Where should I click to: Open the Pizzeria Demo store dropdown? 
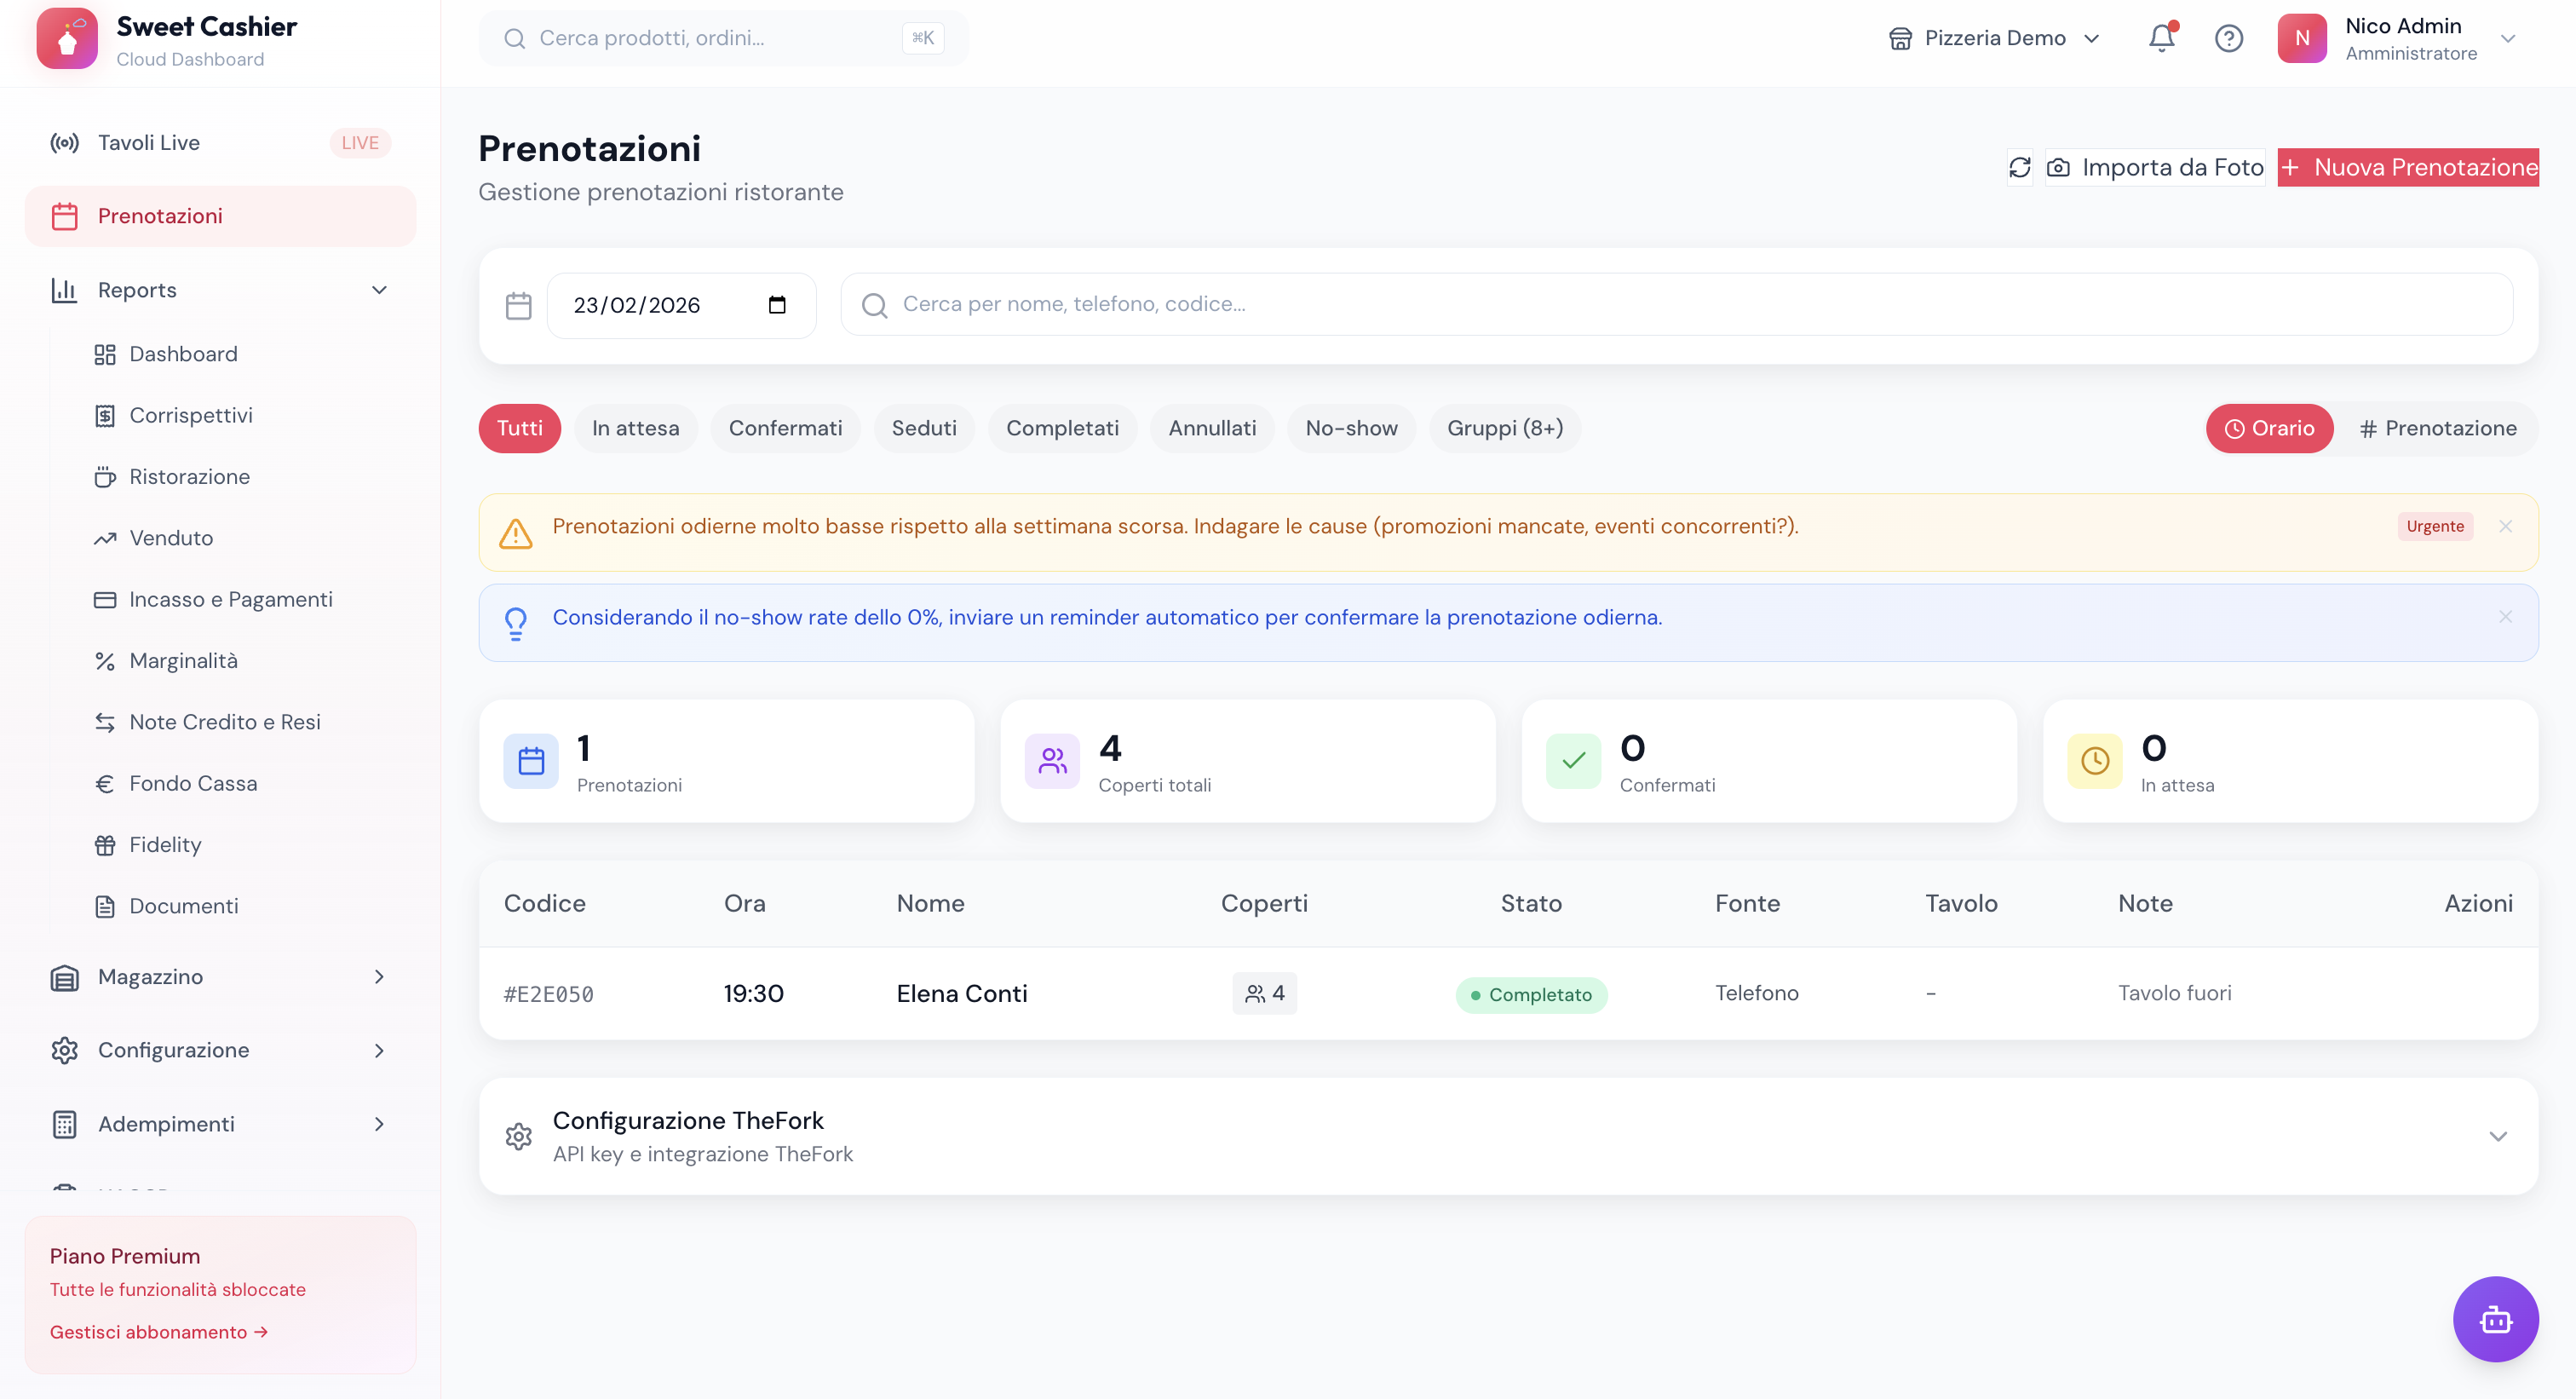click(1994, 38)
